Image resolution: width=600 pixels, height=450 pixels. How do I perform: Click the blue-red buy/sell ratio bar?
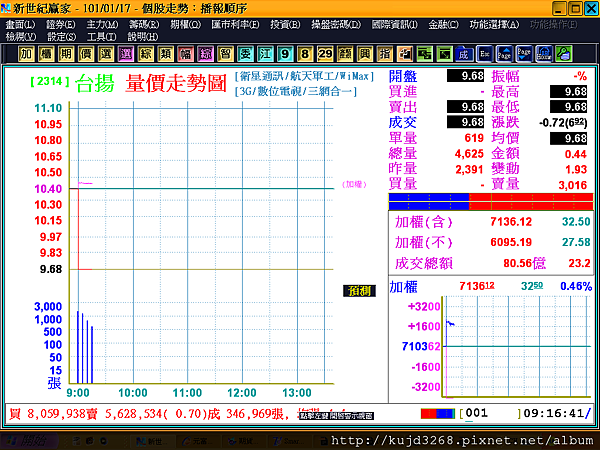pyautogui.click(x=491, y=202)
